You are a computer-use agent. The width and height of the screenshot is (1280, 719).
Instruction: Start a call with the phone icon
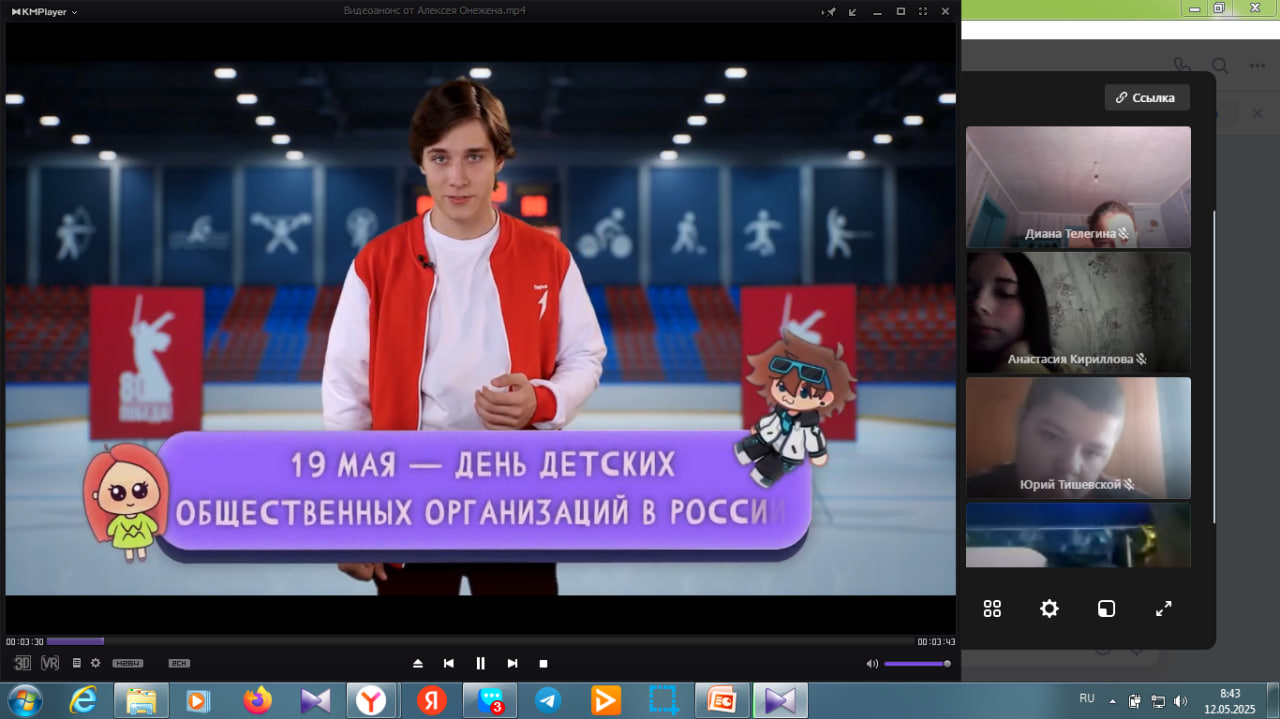pyautogui.click(x=1182, y=66)
